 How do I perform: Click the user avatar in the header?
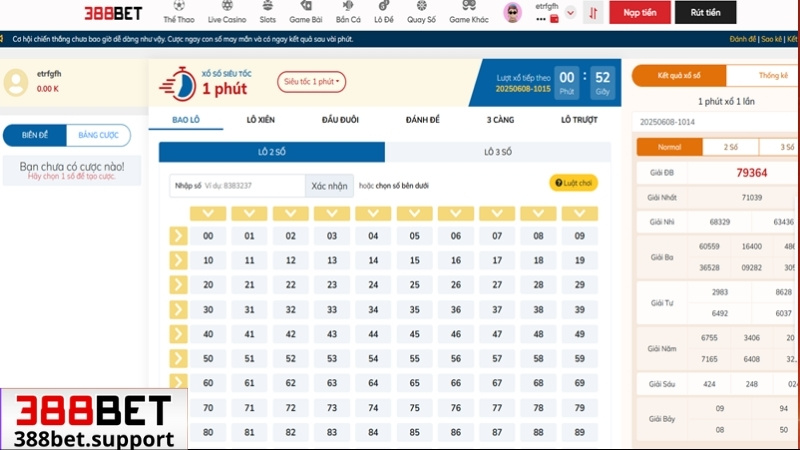512,13
